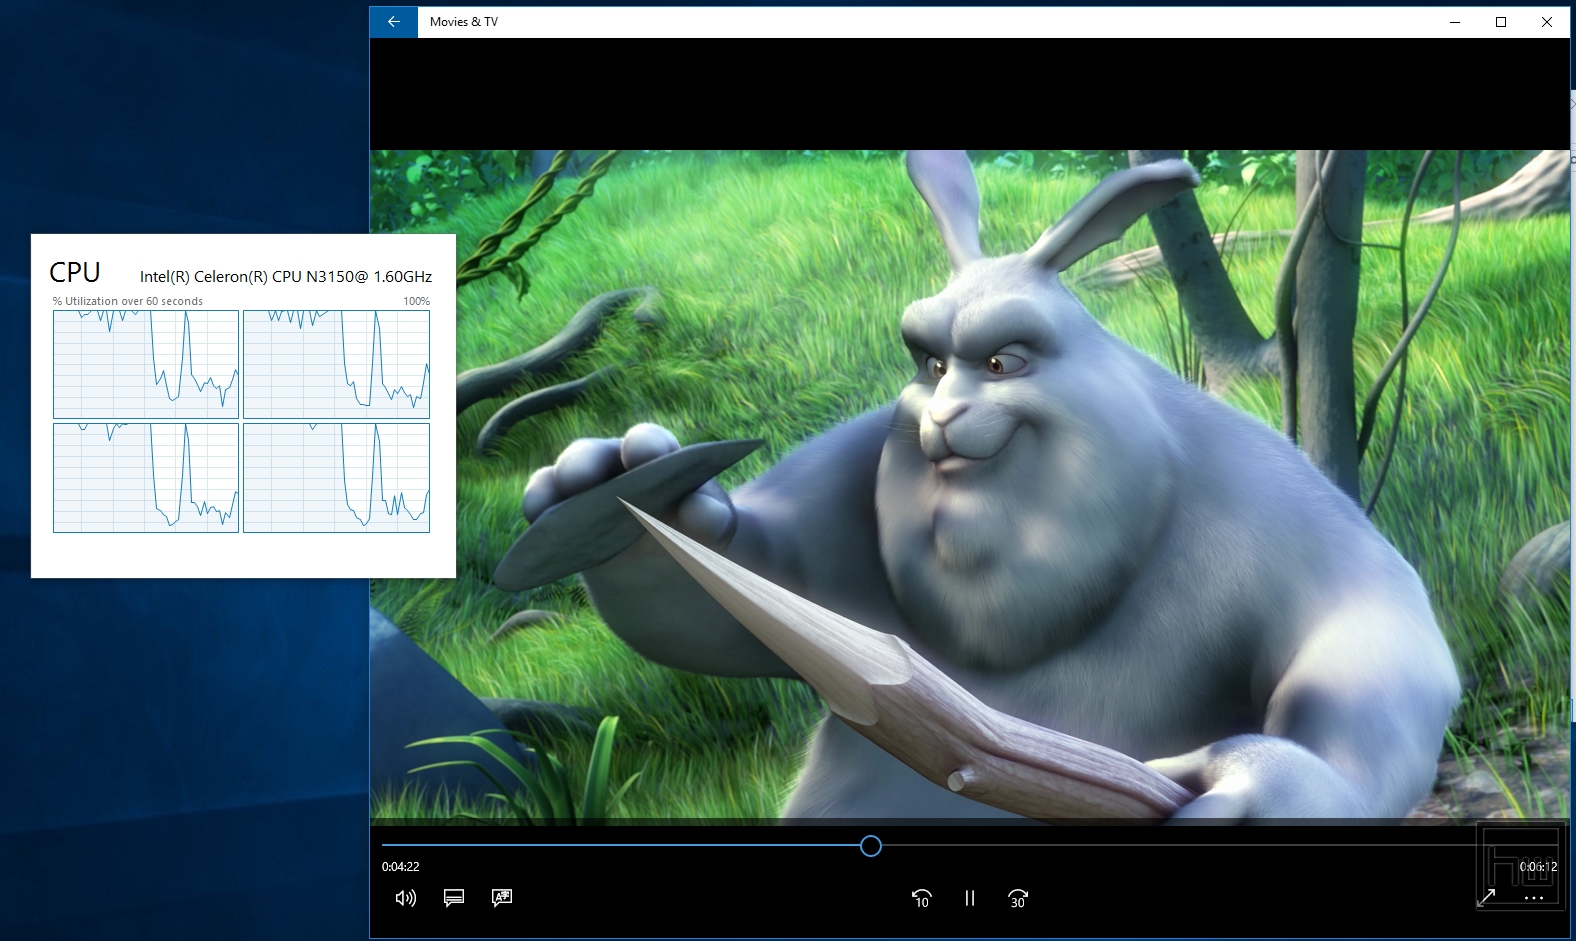This screenshot has width=1576, height=941.
Task: Maximize the Movies & TV window
Action: click(x=1501, y=22)
